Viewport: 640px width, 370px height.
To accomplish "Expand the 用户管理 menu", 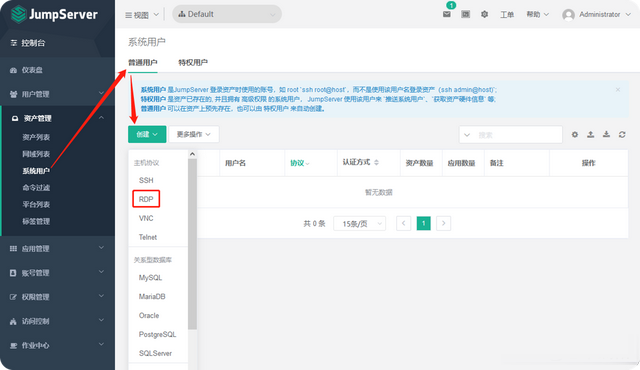I will (x=57, y=94).
